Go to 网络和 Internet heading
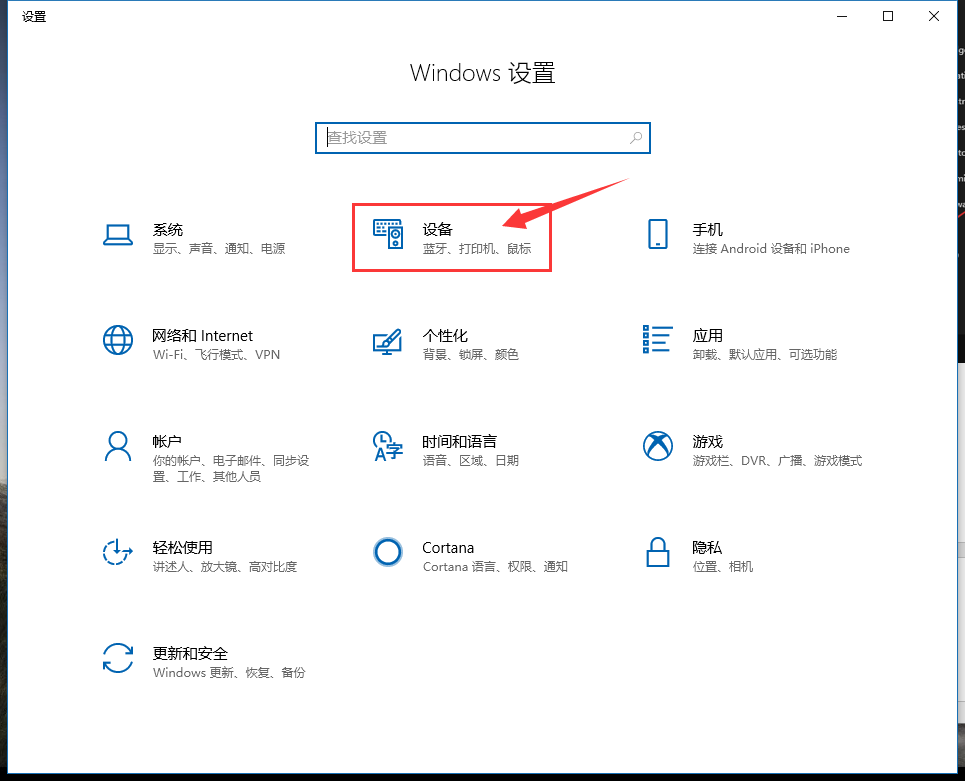Screen dimensions: 965x781 tap(202, 335)
